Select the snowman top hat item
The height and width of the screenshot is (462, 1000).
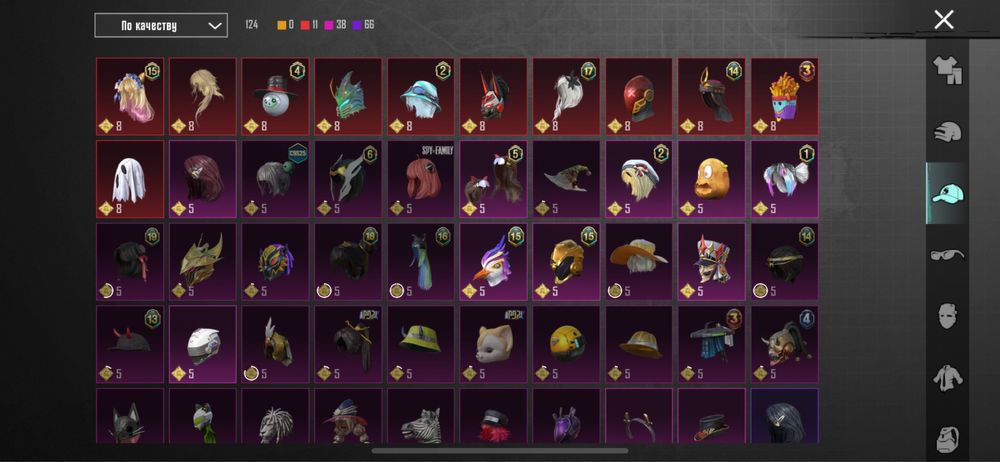pos(275,96)
